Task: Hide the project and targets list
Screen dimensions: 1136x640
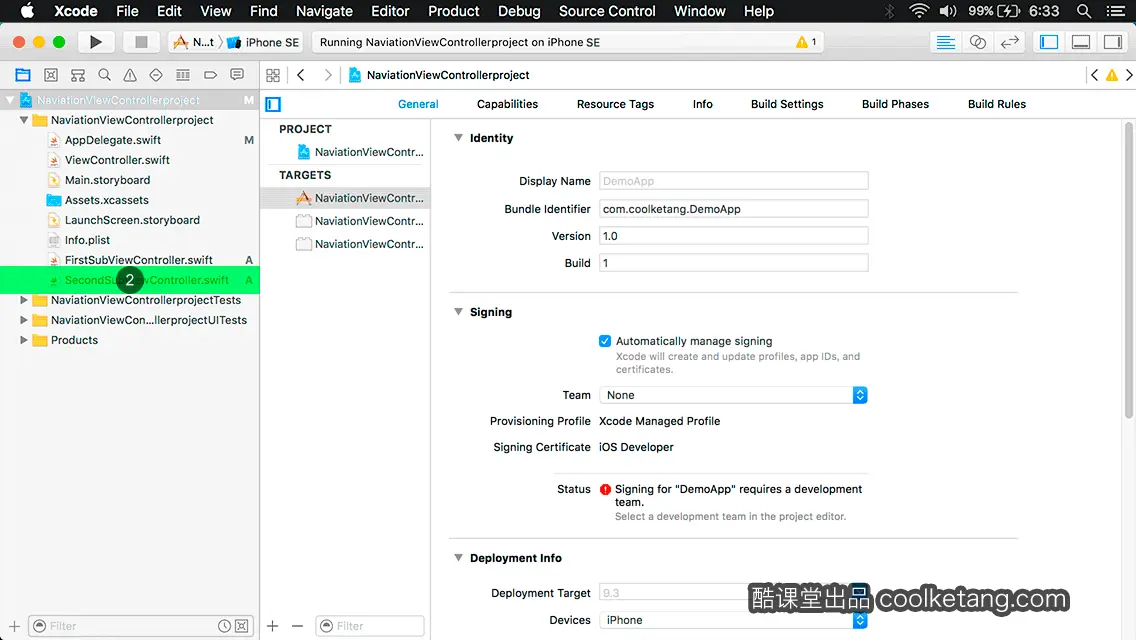Action: (x=273, y=104)
